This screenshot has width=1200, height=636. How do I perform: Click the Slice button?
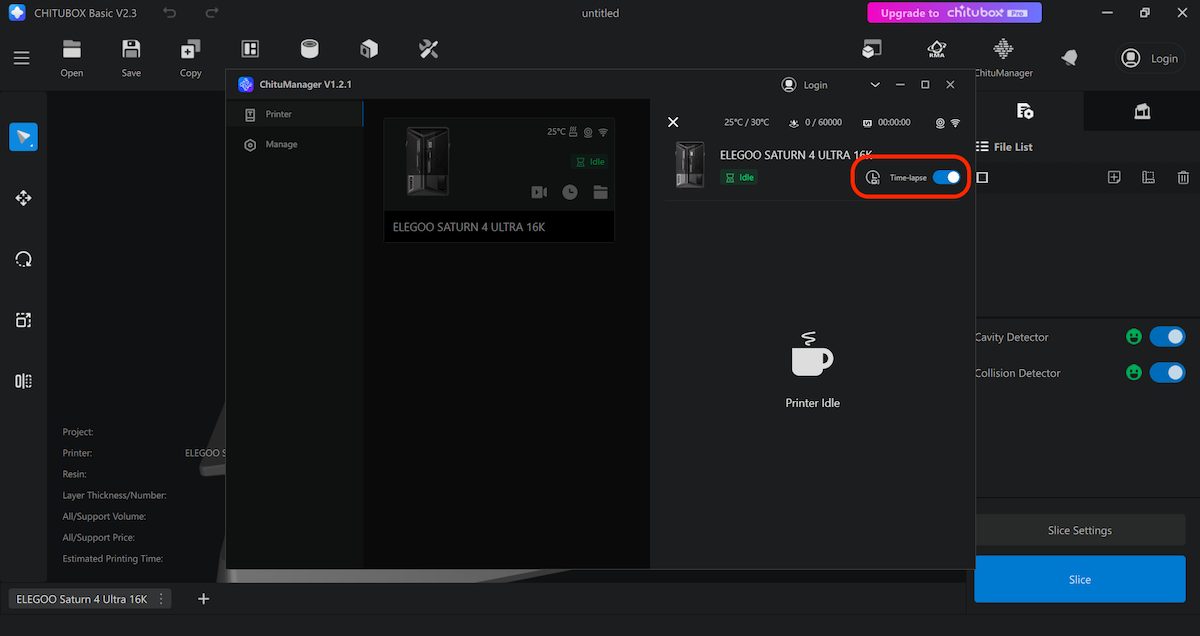[1080, 579]
